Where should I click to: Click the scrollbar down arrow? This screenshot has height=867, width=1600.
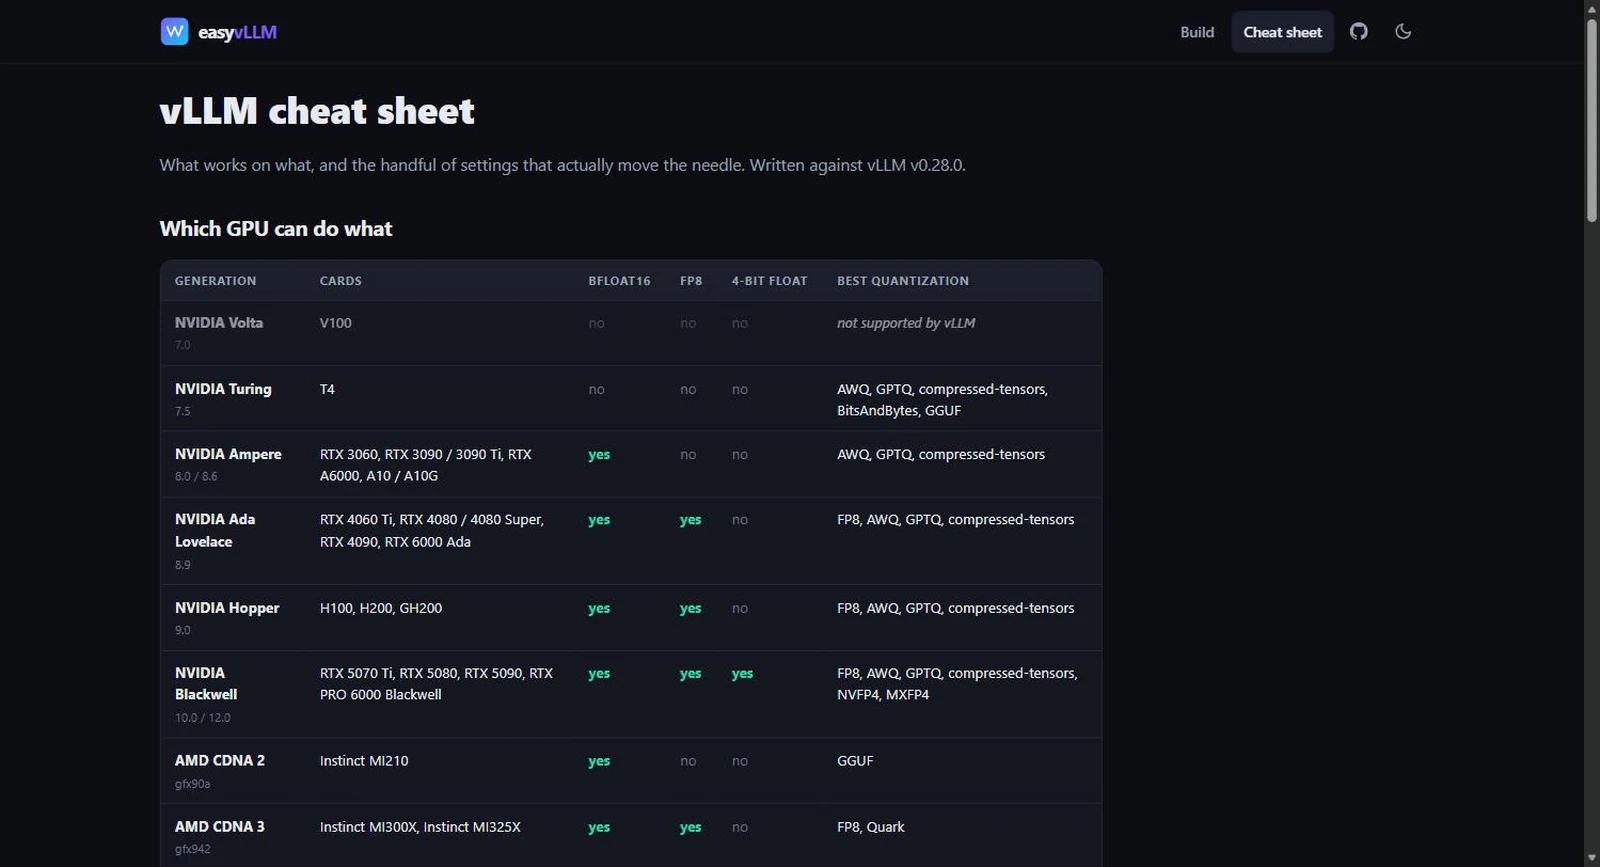(x=1591, y=858)
